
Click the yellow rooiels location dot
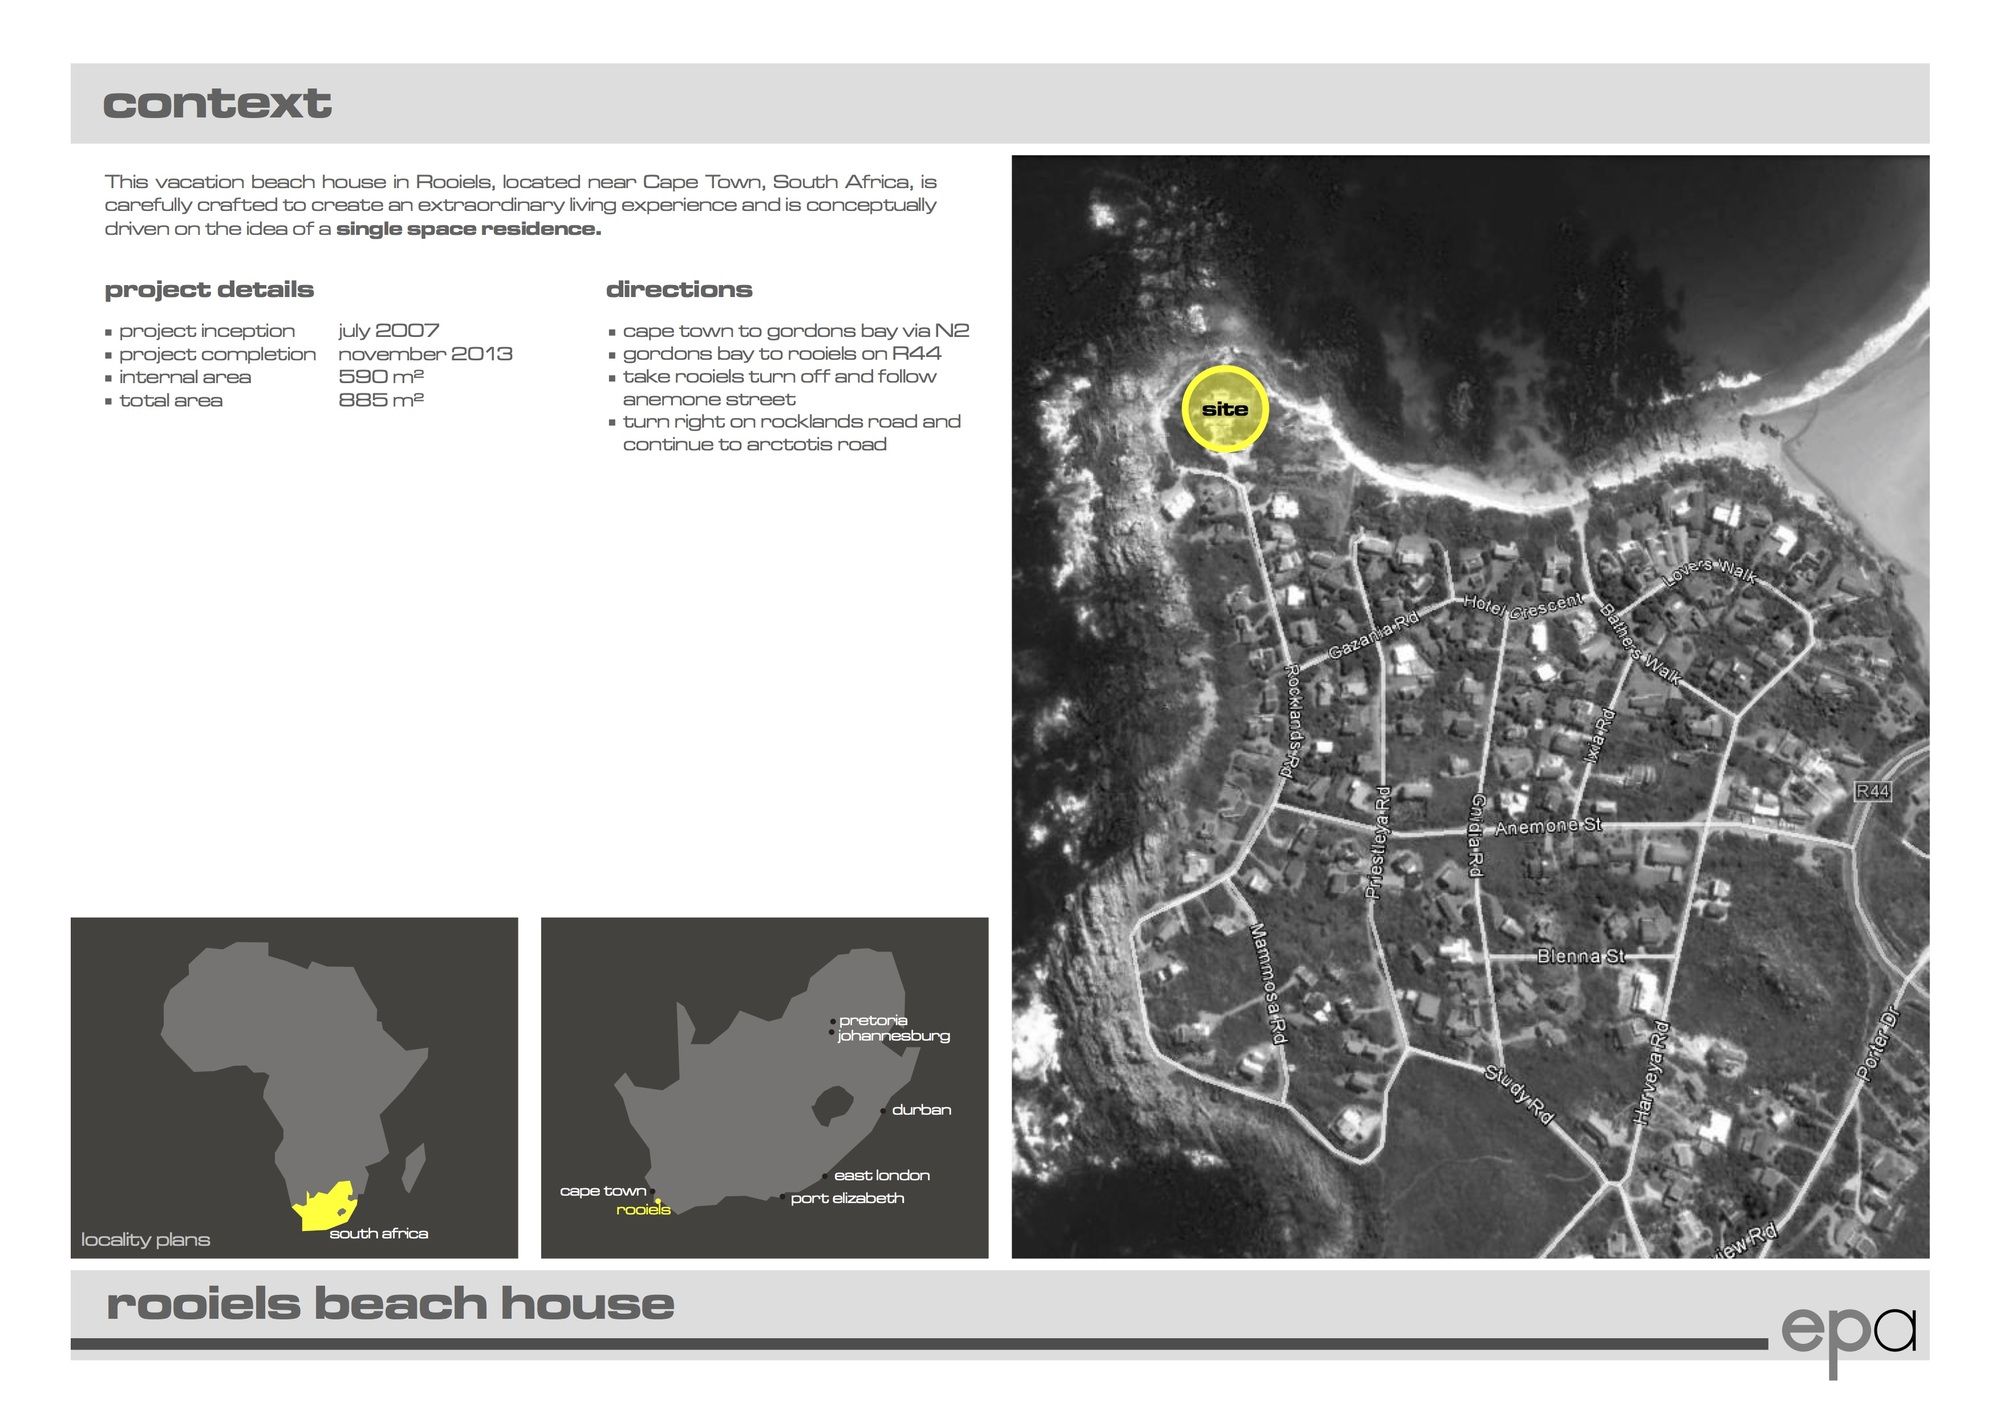coord(658,1201)
